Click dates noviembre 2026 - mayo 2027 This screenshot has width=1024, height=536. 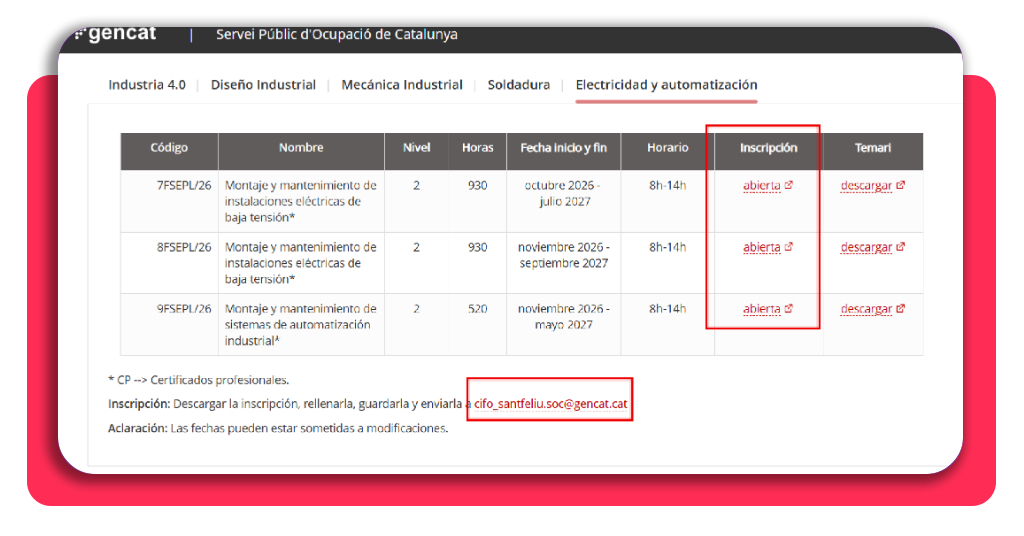click(564, 317)
